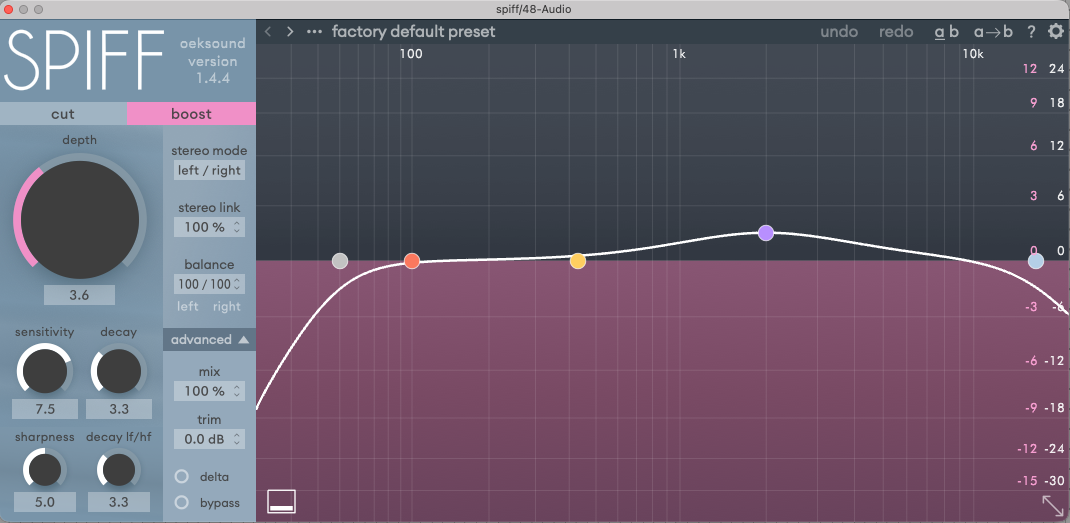Click the depth knob
This screenshot has width=1070, height=523.
tap(80, 219)
